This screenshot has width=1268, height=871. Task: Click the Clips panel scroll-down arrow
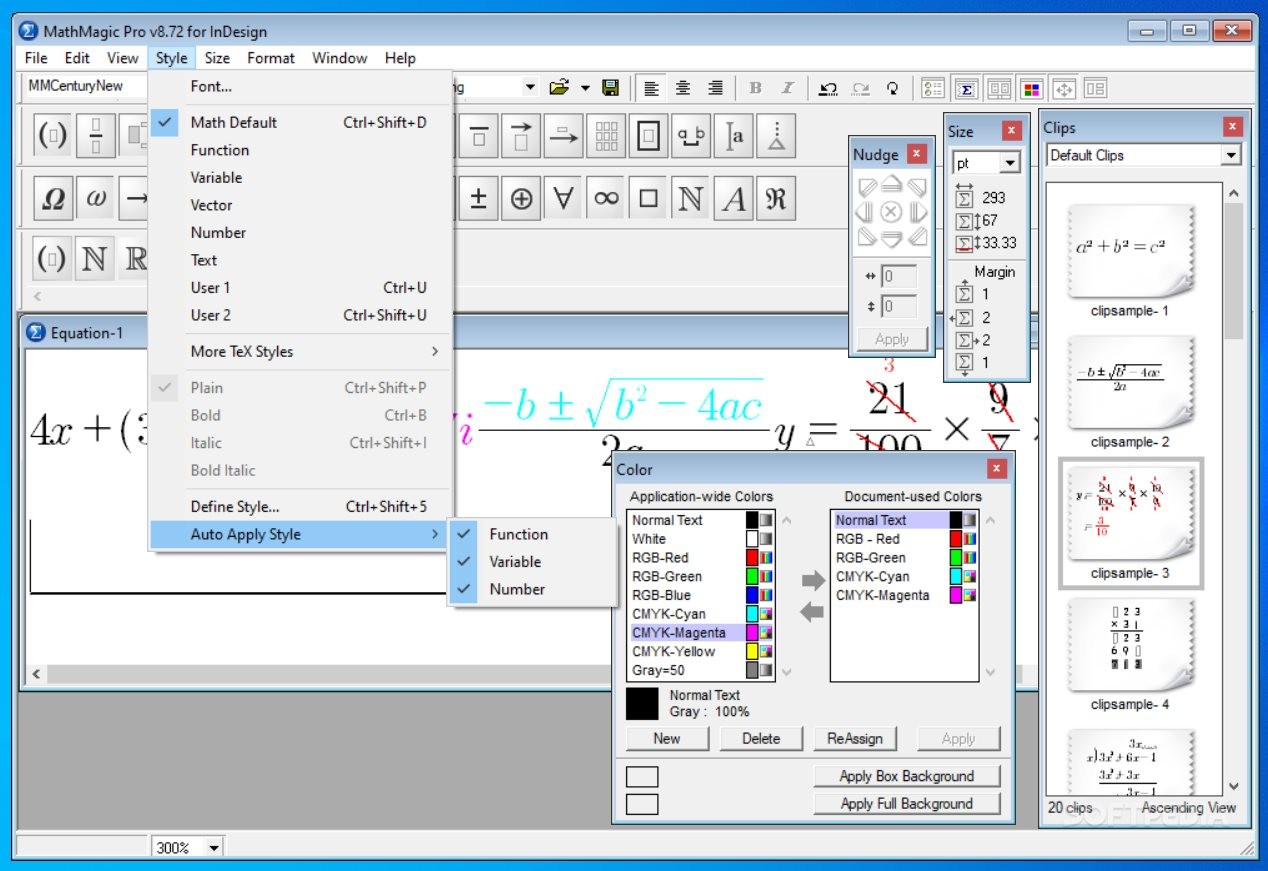(1233, 787)
